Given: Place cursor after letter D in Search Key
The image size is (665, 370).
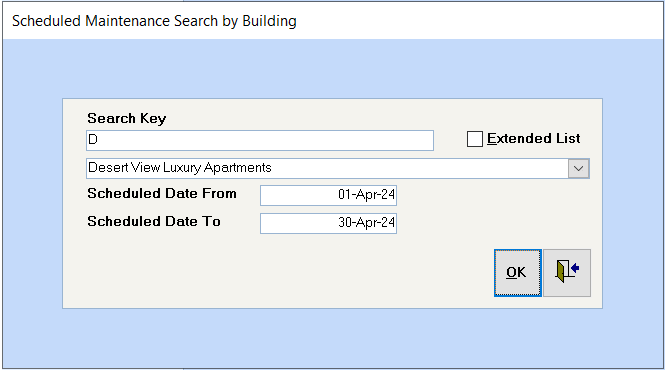Looking at the screenshot, I should pyautogui.click(x=99, y=140).
